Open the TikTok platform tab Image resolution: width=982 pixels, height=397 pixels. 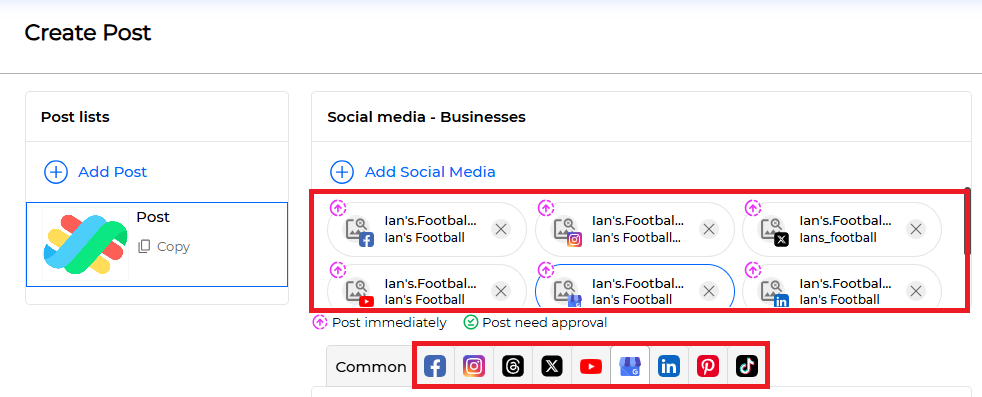pyautogui.click(x=747, y=366)
